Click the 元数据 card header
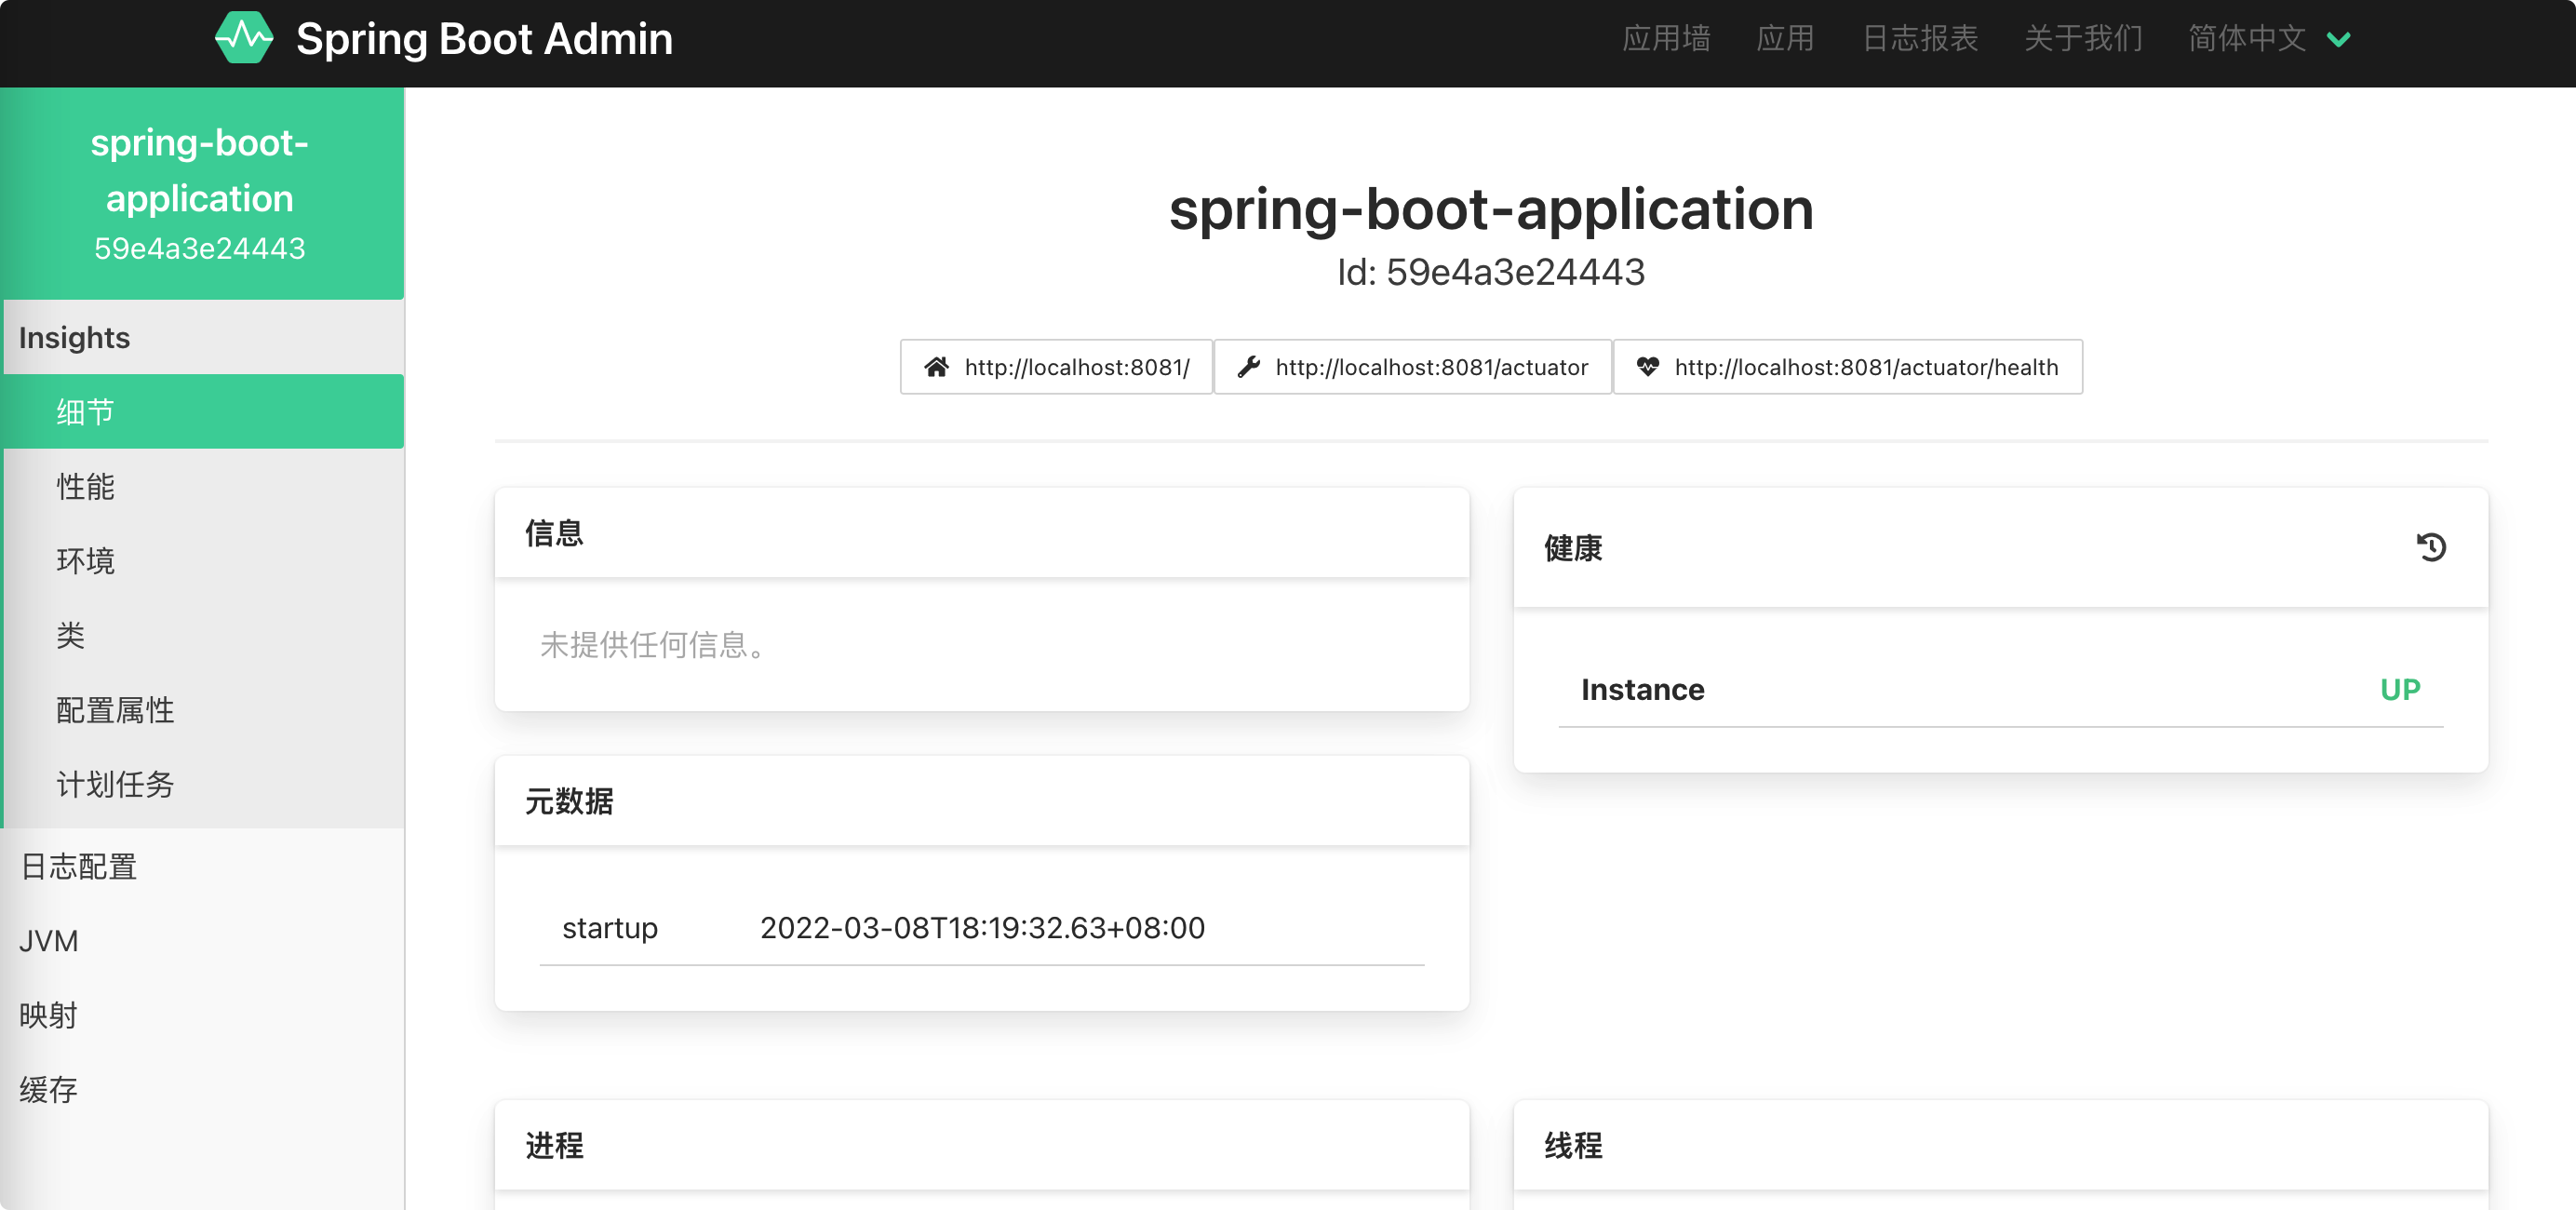The width and height of the screenshot is (2576, 1210). (x=981, y=801)
